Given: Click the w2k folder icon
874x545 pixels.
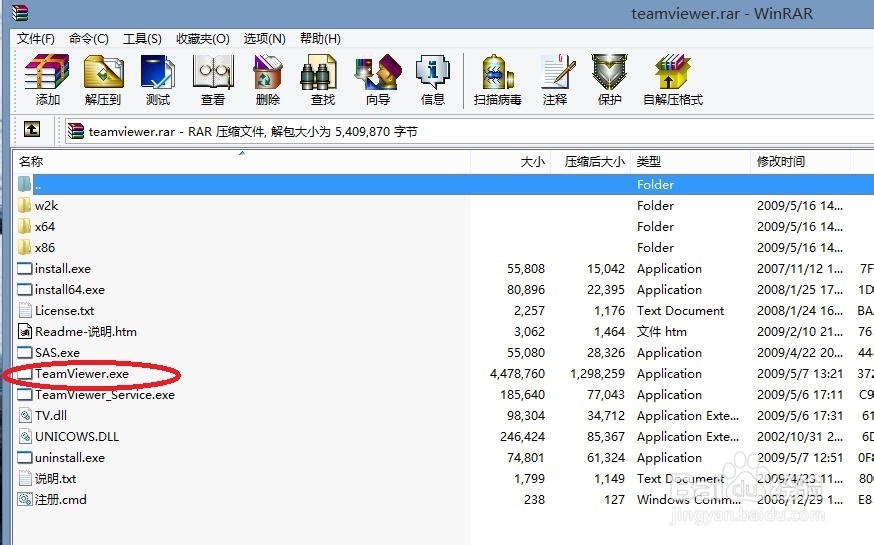Looking at the screenshot, I should [24, 205].
